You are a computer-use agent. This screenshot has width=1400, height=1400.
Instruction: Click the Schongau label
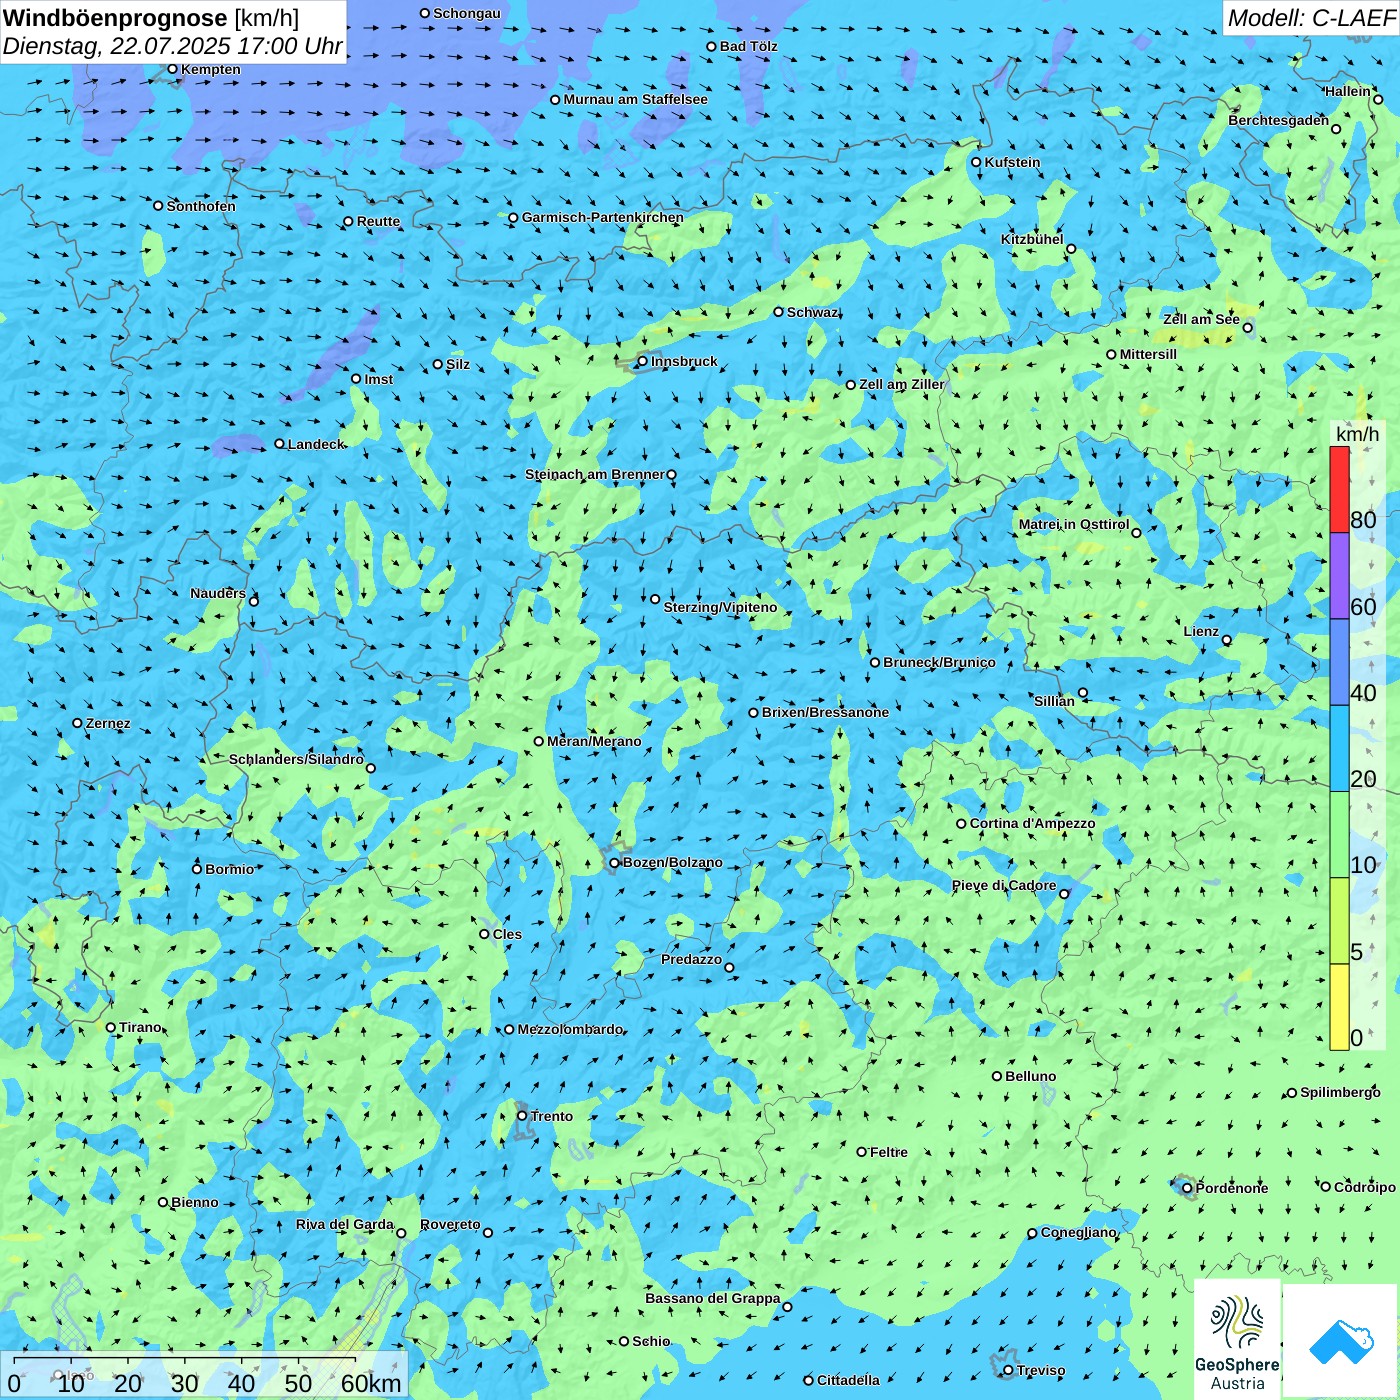click(467, 13)
